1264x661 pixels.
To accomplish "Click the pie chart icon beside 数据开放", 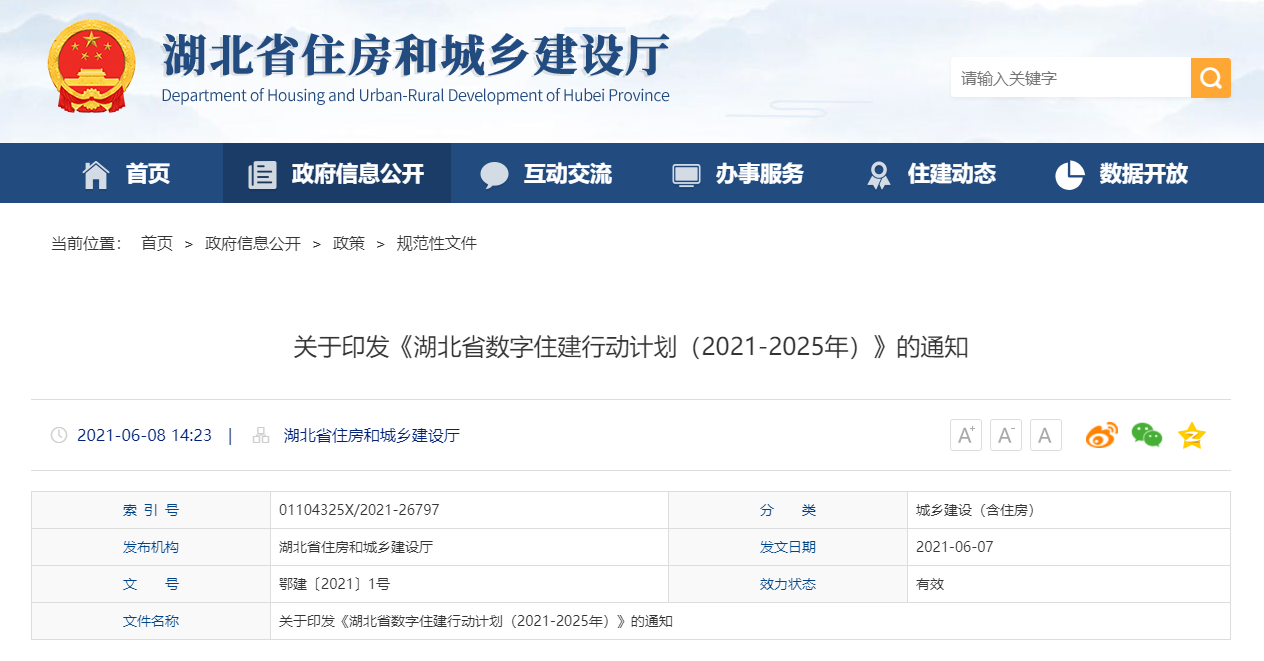I will click(x=1069, y=174).
